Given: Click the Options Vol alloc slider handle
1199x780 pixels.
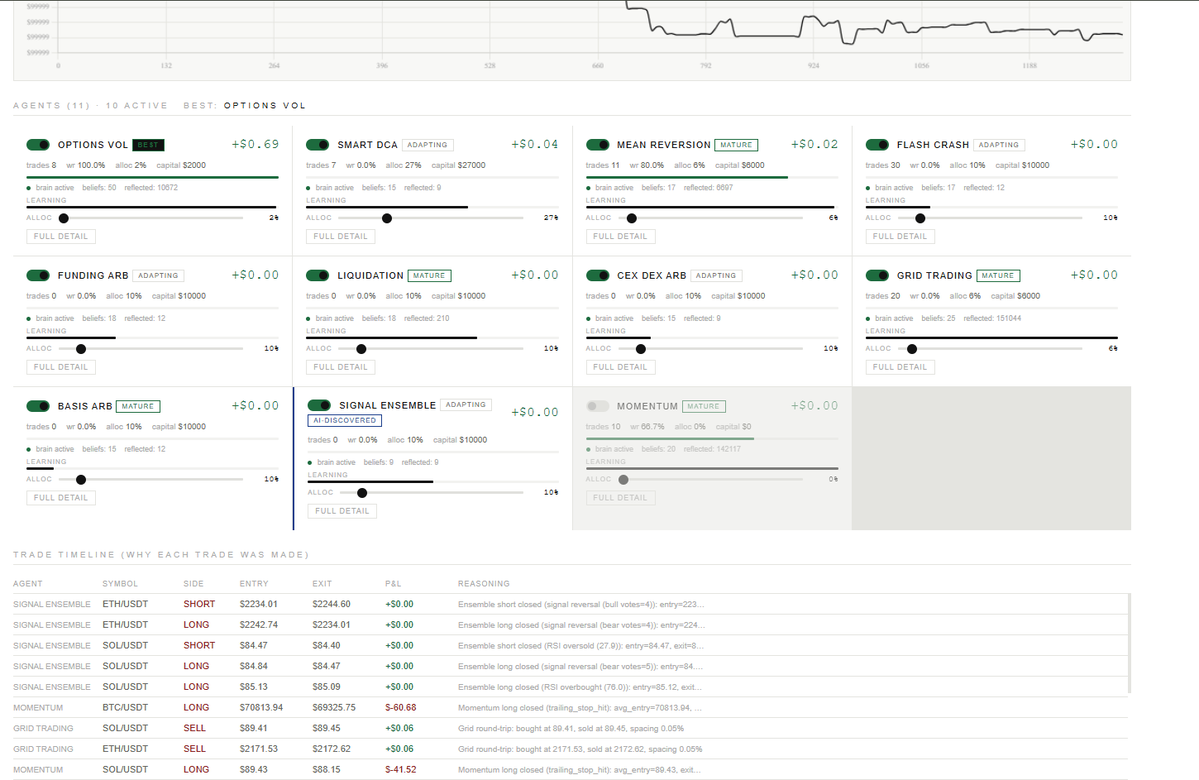Looking at the screenshot, I should click(63, 219).
